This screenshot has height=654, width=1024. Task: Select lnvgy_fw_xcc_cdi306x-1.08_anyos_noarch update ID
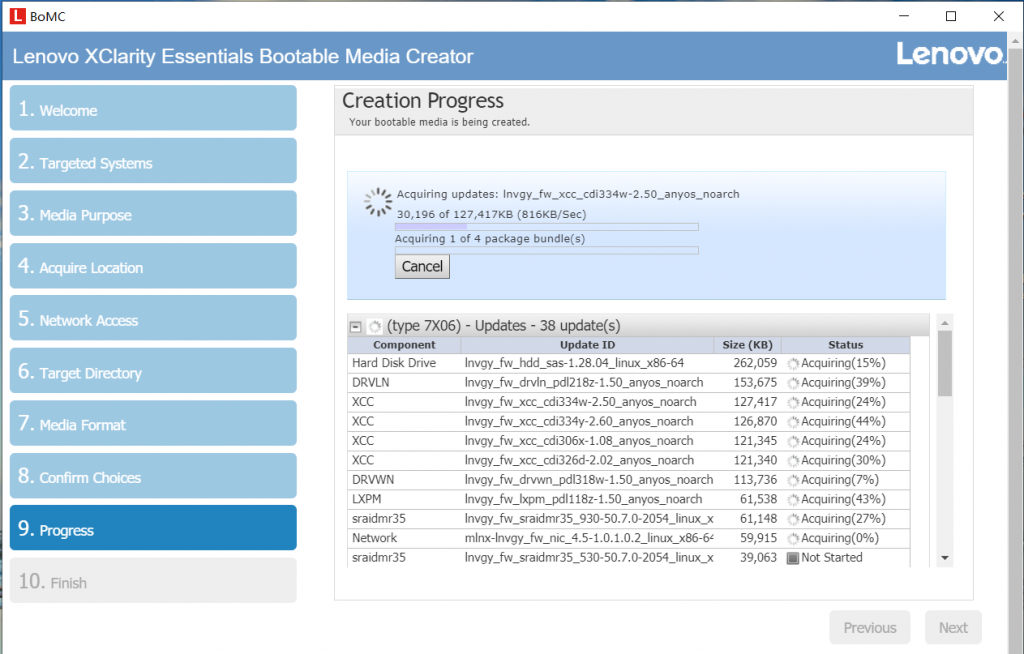579,441
